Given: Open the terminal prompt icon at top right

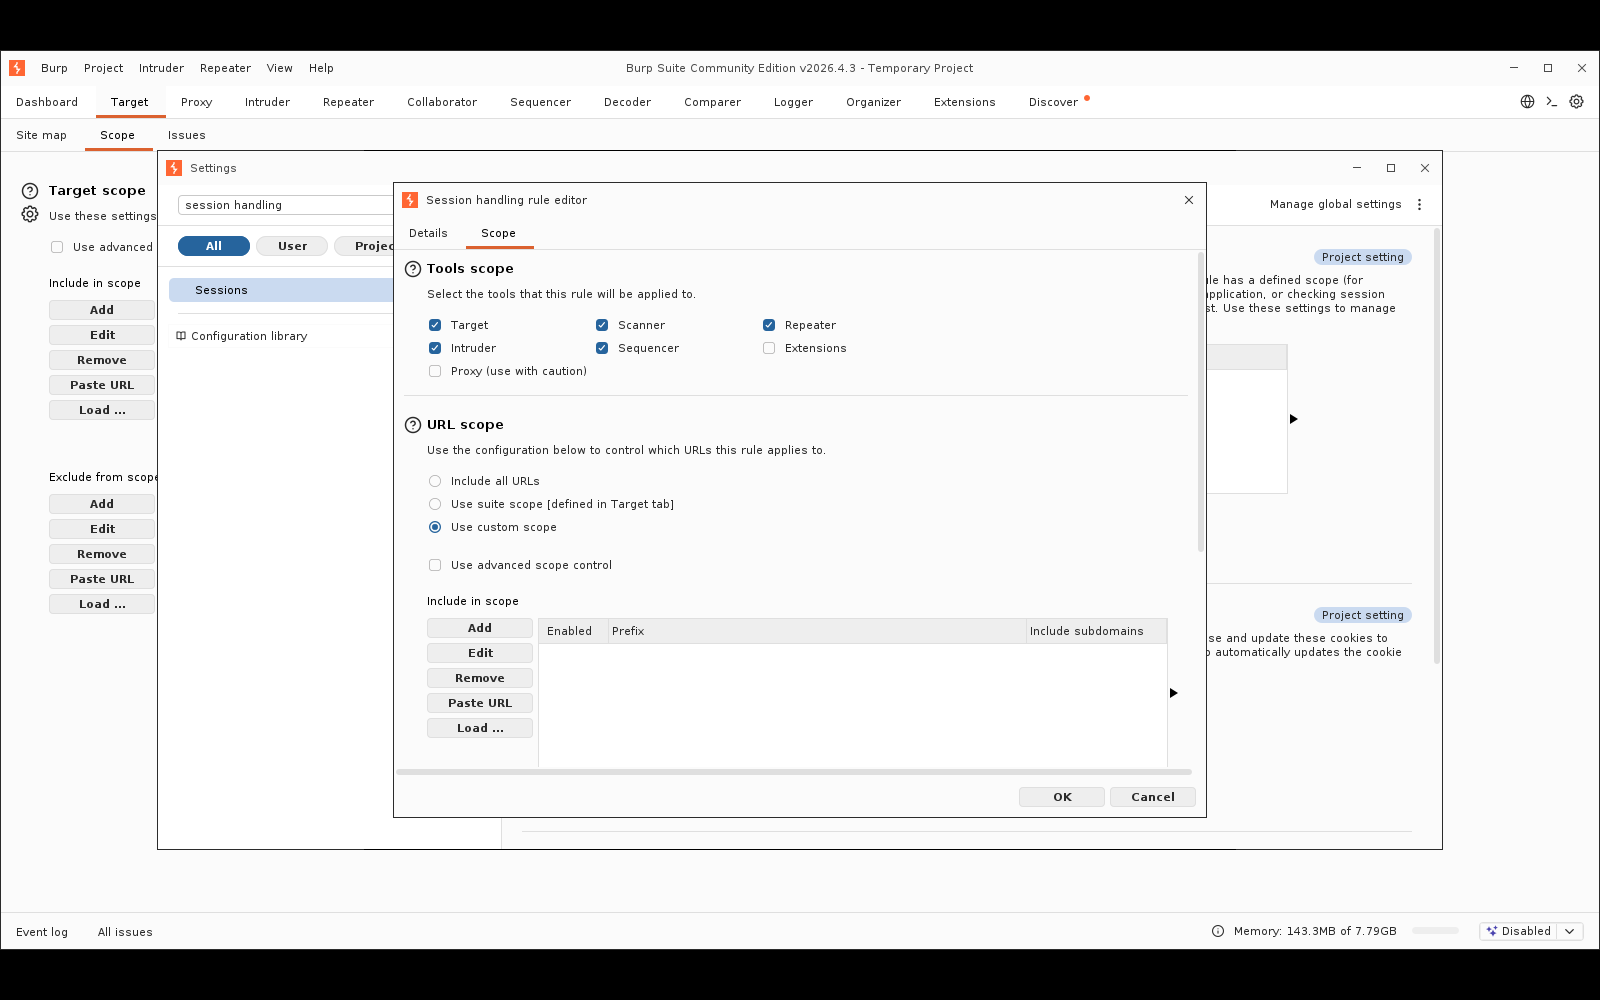Looking at the screenshot, I should [x=1552, y=102].
